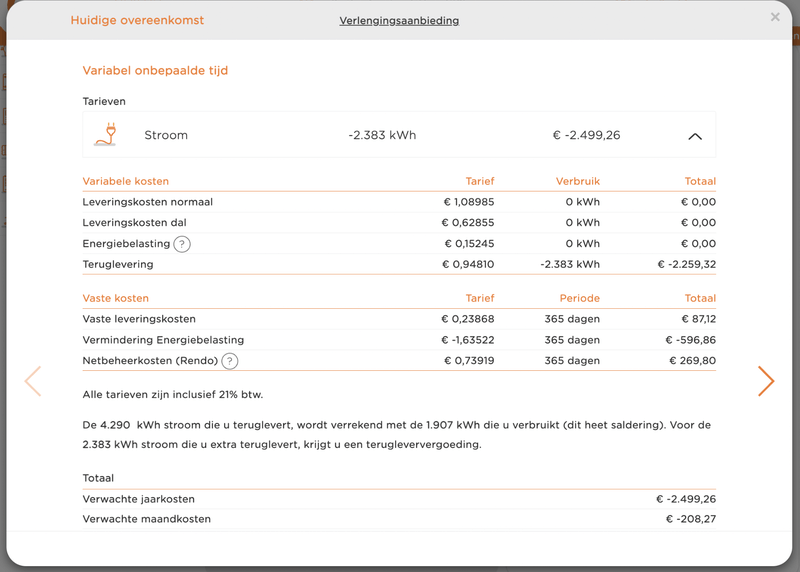This screenshot has height=572, width=800.
Task: Click the Variabele kosten table header
Action: tap(126, 181)
